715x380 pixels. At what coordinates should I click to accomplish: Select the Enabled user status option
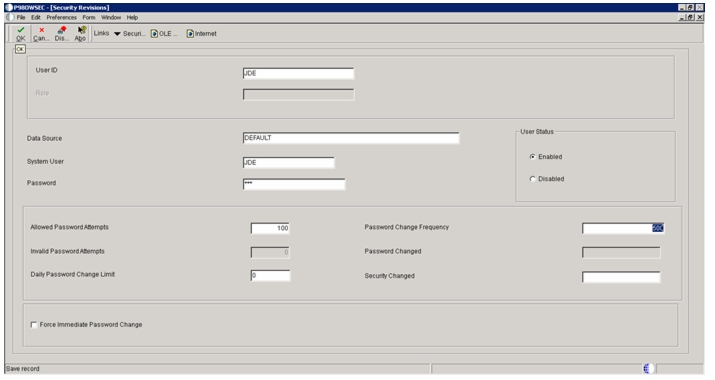point(532,157)
